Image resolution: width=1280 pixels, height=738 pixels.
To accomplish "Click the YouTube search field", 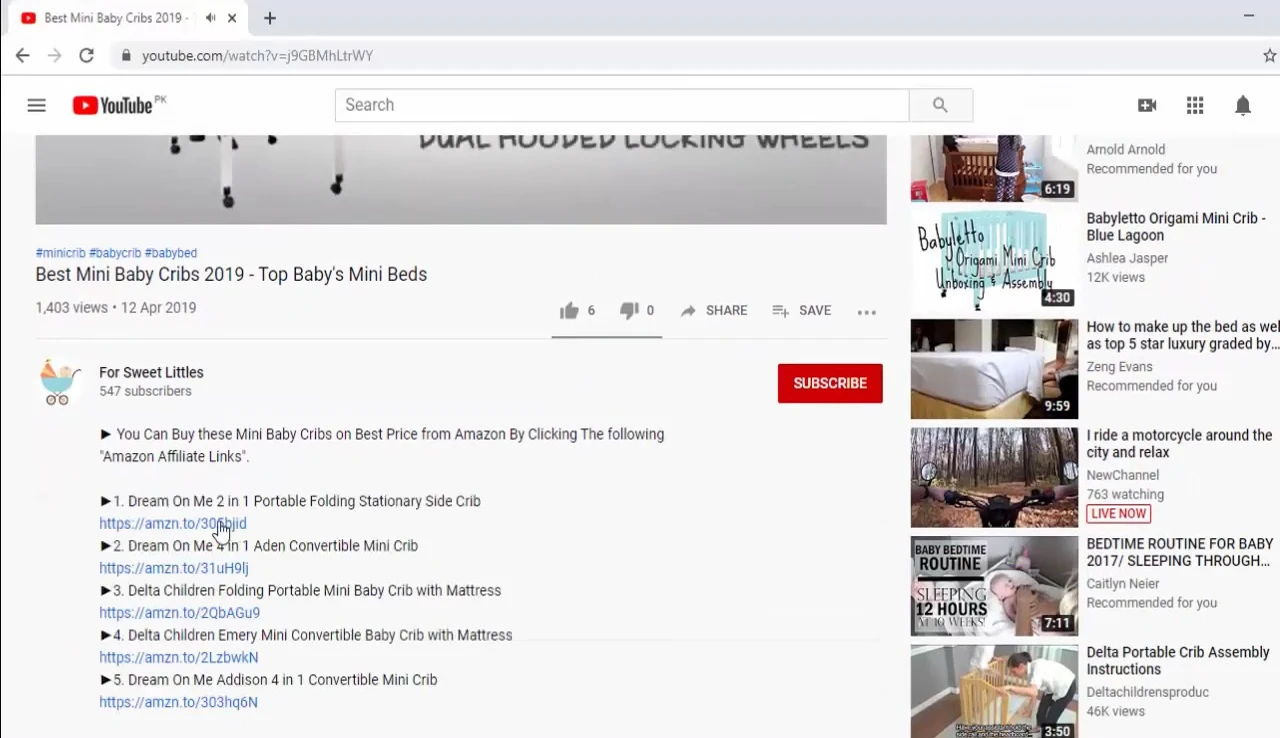I will 622,105.
